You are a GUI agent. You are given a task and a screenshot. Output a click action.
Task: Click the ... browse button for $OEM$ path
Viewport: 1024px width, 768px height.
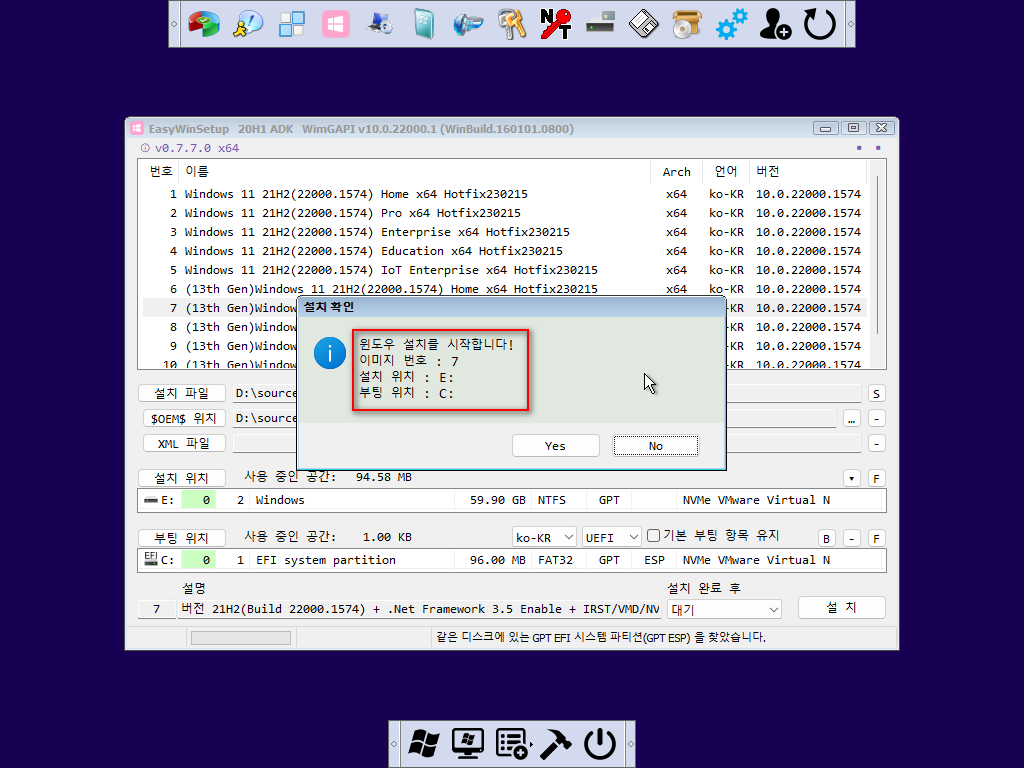[852, 419]
